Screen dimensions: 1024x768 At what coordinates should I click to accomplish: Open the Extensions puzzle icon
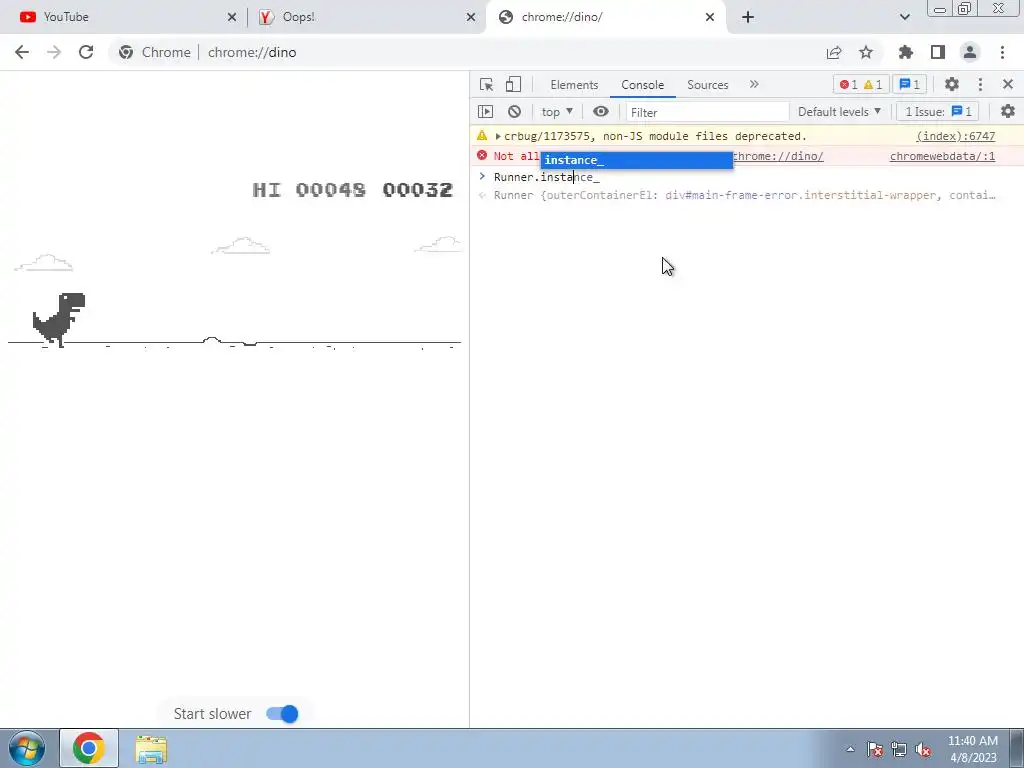click(906, 52)
